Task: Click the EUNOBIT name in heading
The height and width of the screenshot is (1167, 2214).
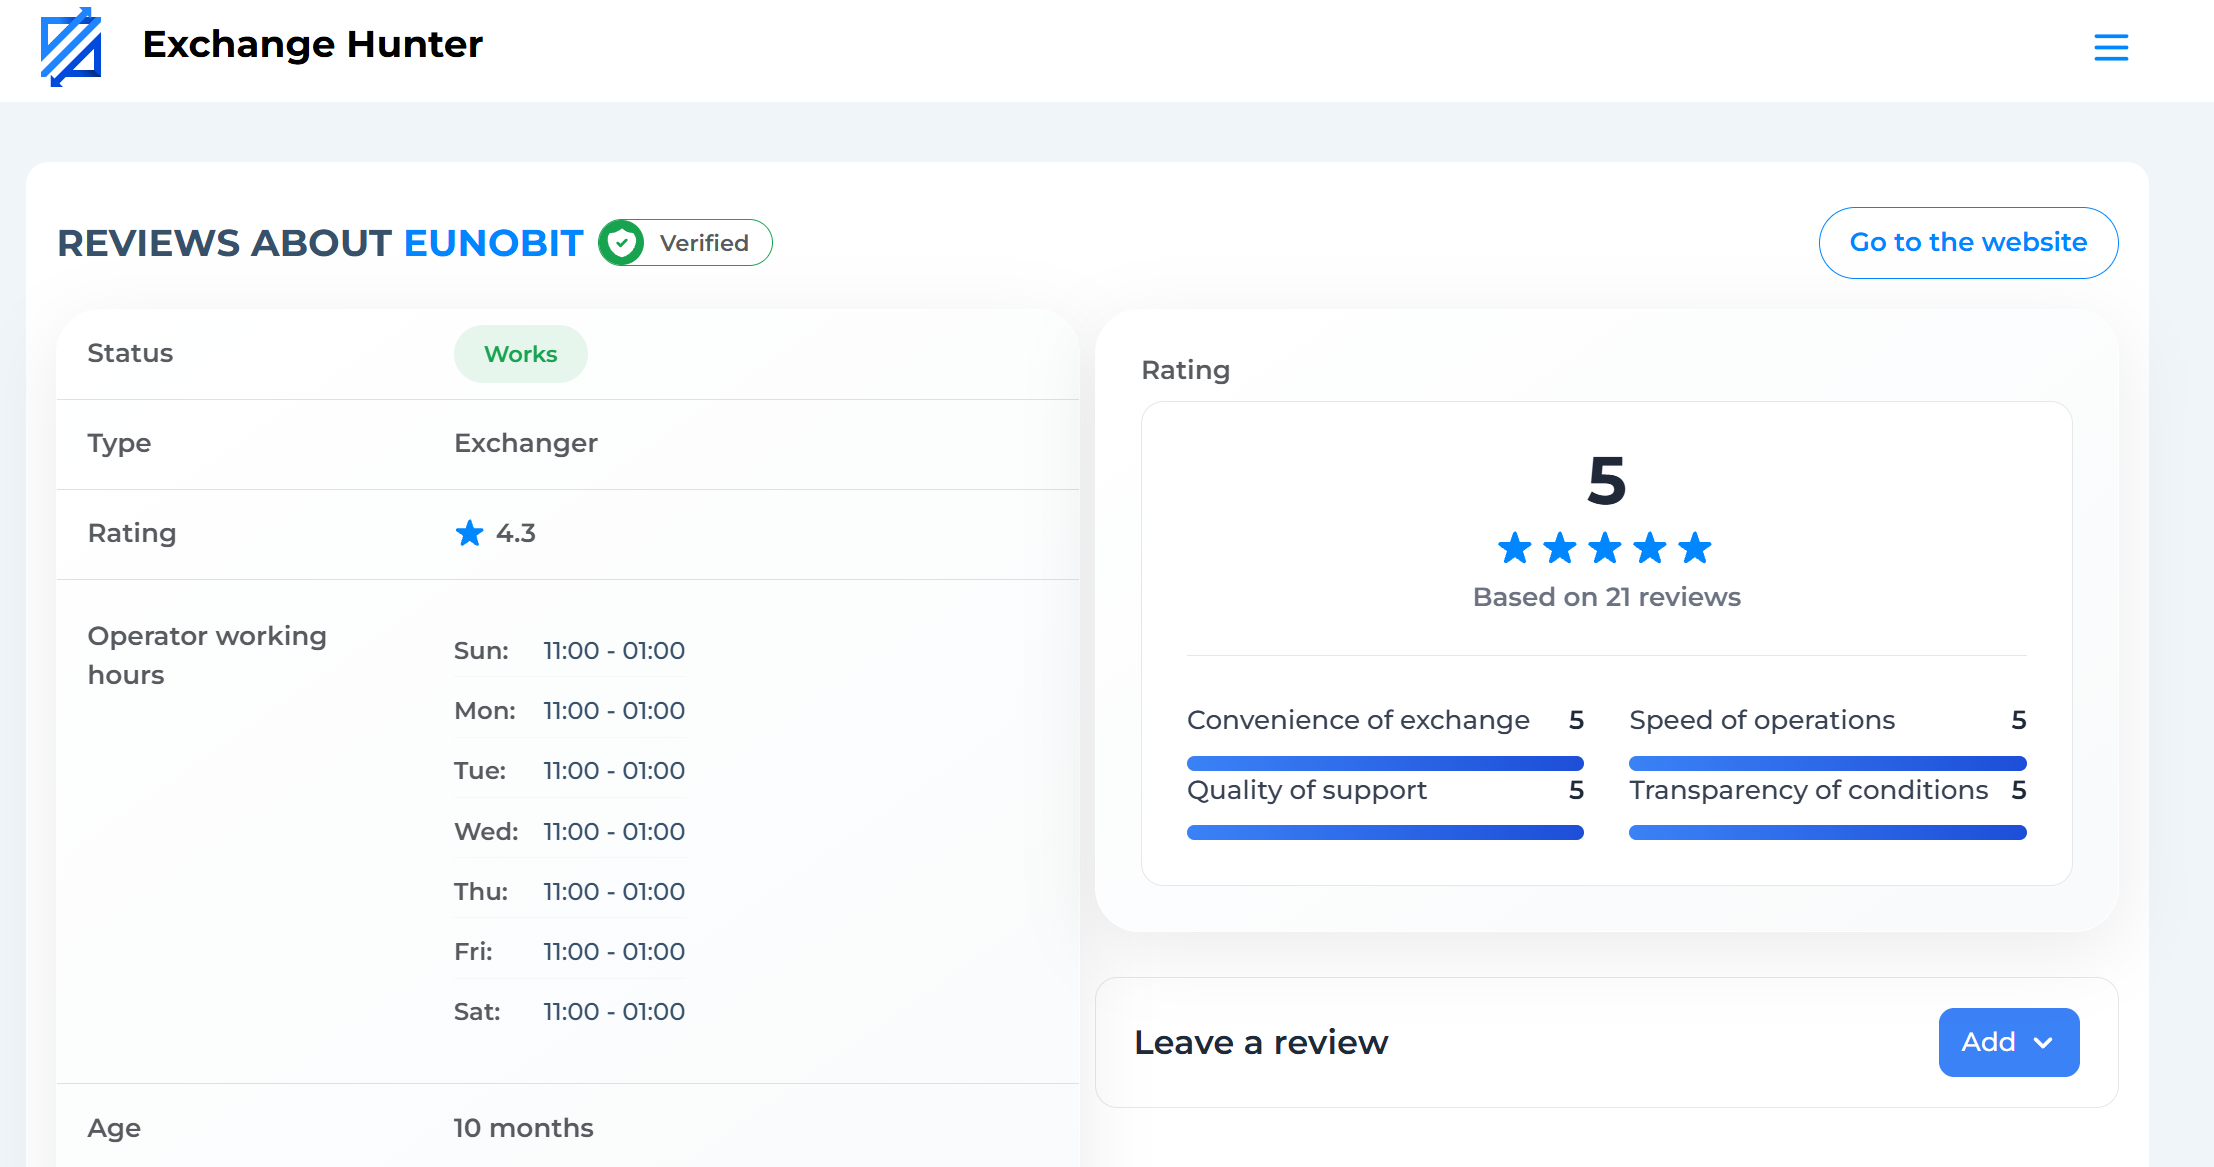Action: point(494,243)
